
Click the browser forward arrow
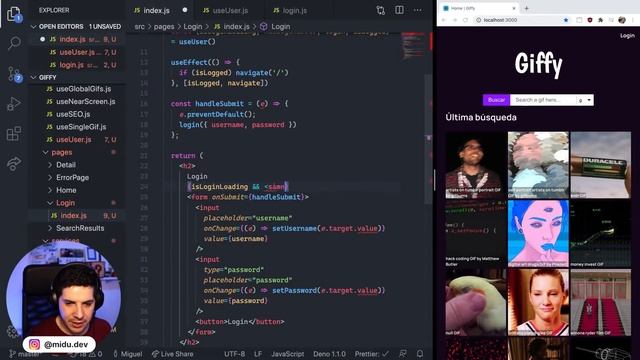click(x=455, y=20)
